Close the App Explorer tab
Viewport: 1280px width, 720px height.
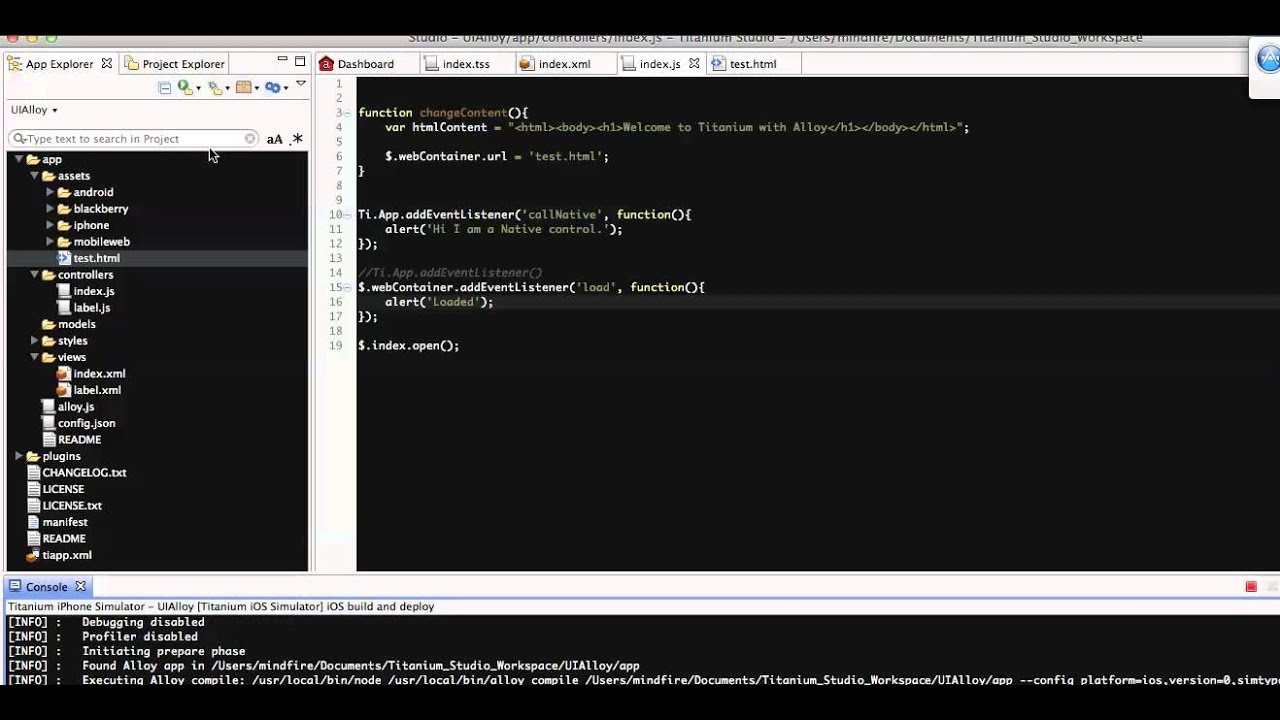coord(107,63)
